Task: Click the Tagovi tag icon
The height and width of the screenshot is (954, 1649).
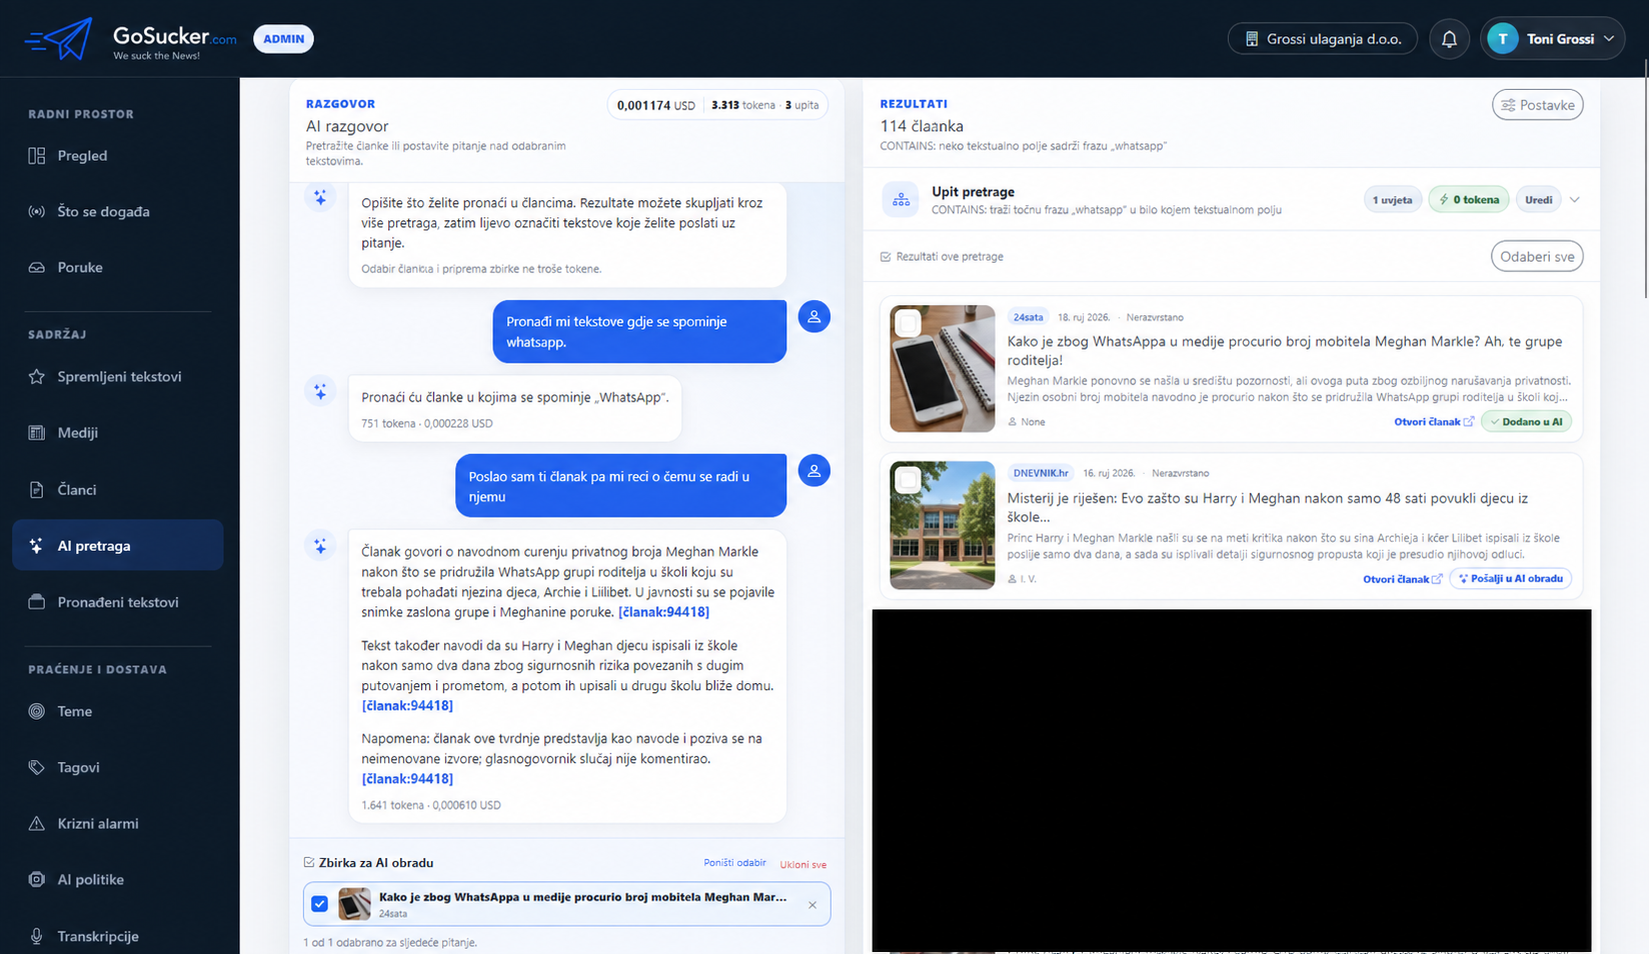Action: 37,768
